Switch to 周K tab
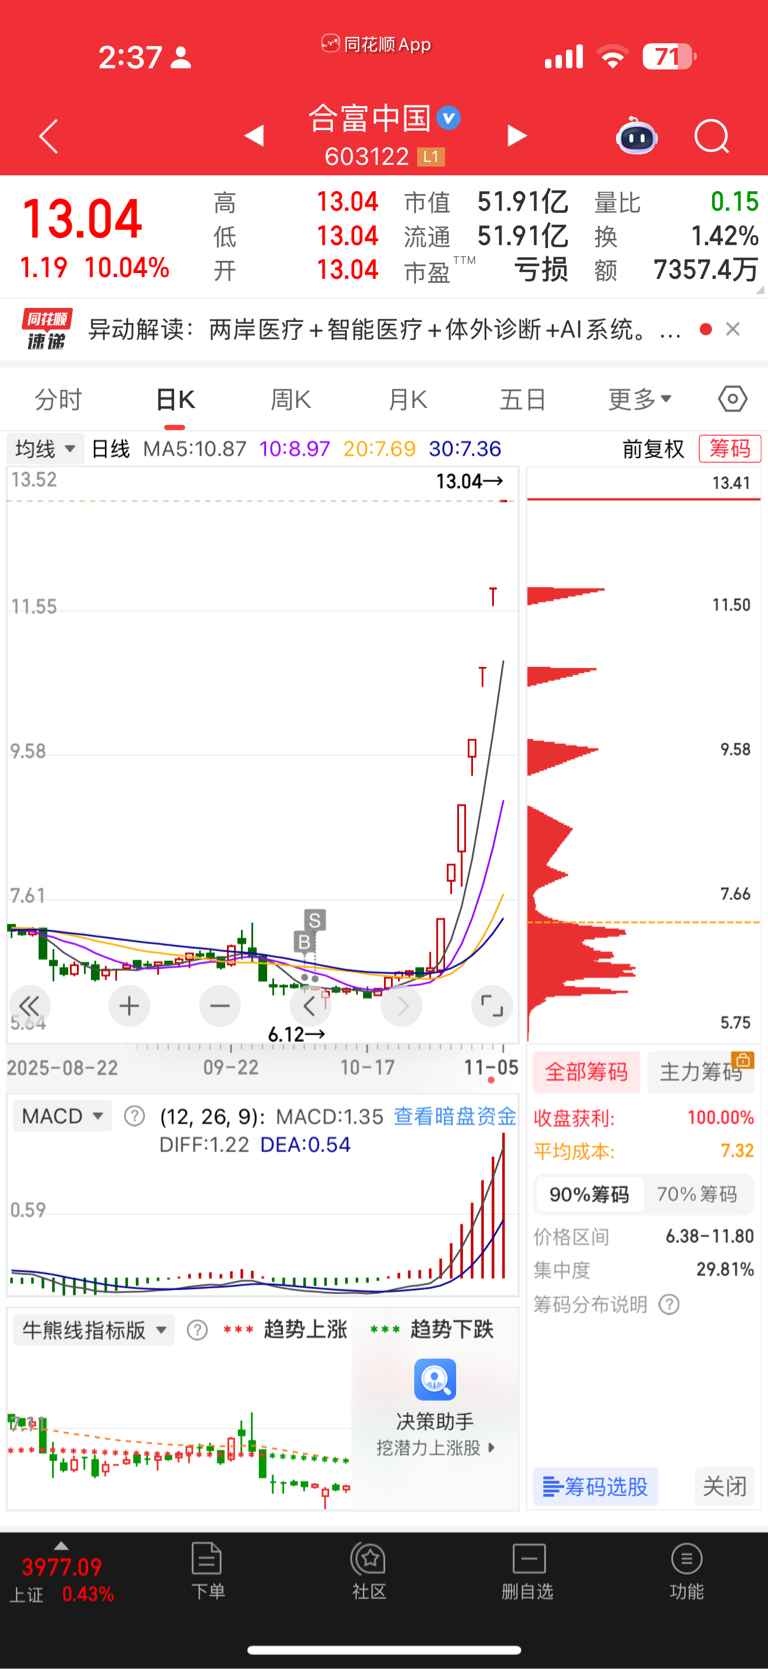Viewport: 768px width, 1669px height. (x=291, y=400)
